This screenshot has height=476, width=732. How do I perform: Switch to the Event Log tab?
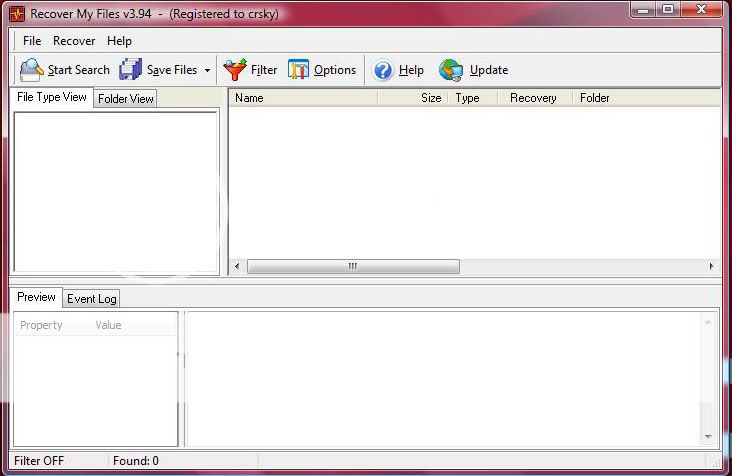pos(92,299)
